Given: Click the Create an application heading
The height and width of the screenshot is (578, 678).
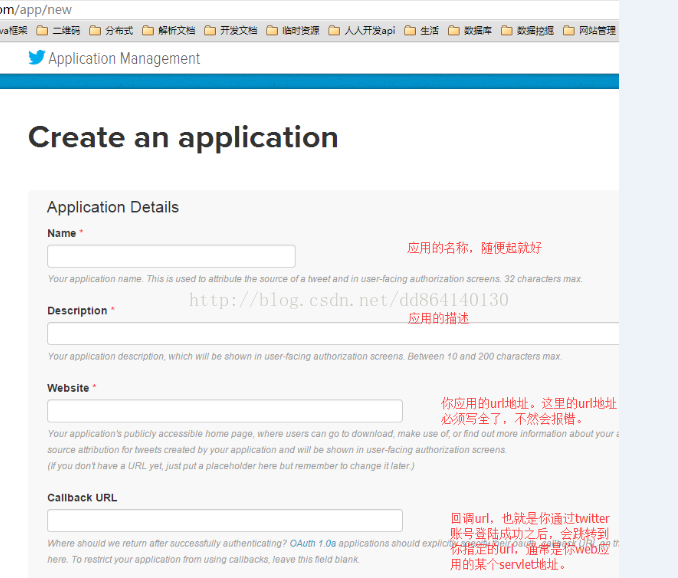Looking at the screenshot, I should point(183,138).
